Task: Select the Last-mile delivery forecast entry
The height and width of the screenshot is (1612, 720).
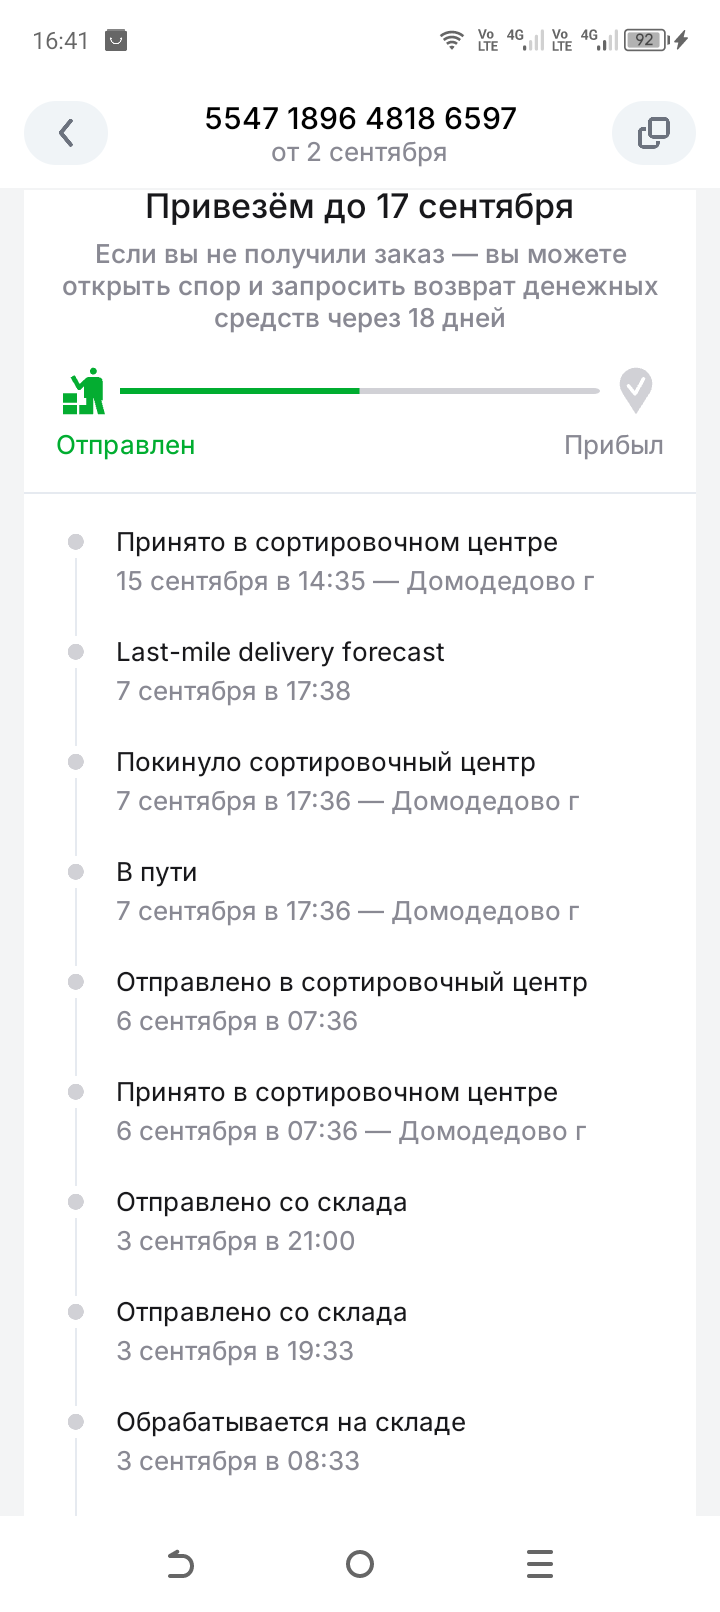Action: (x=280, y=671)
